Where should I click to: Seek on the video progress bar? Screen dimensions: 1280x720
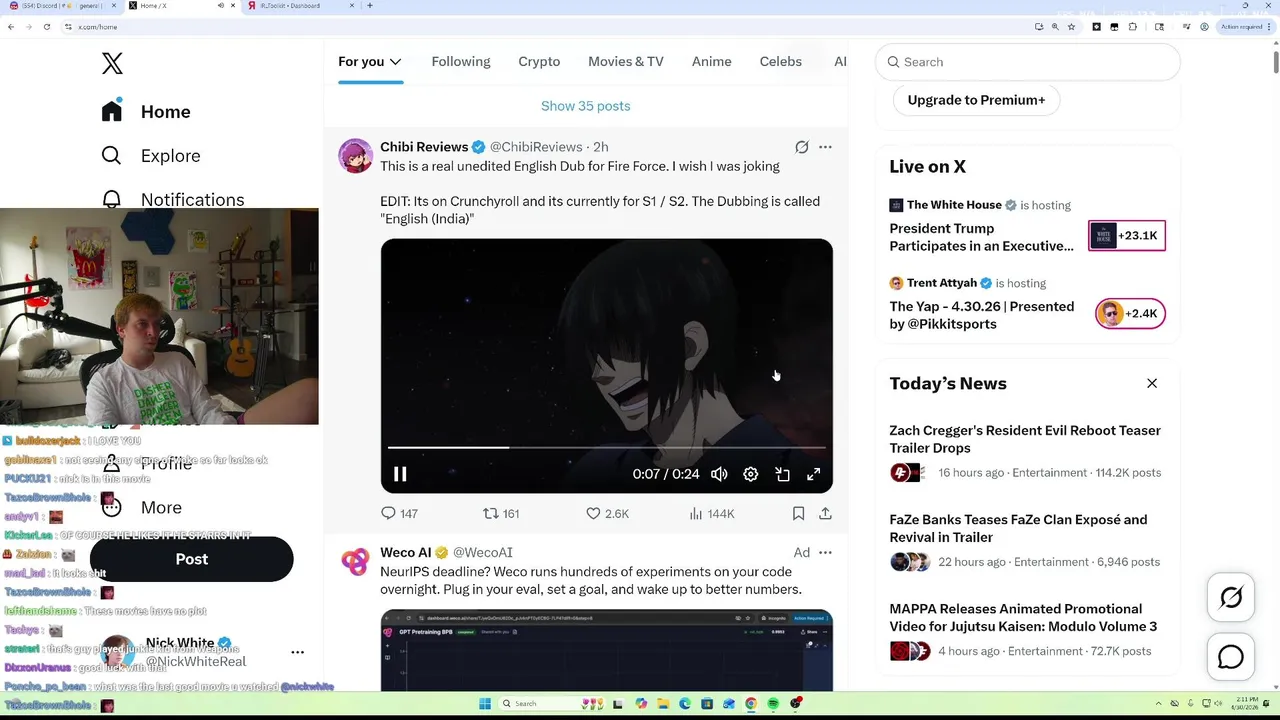pyautogui.click(x=607, y=447)
